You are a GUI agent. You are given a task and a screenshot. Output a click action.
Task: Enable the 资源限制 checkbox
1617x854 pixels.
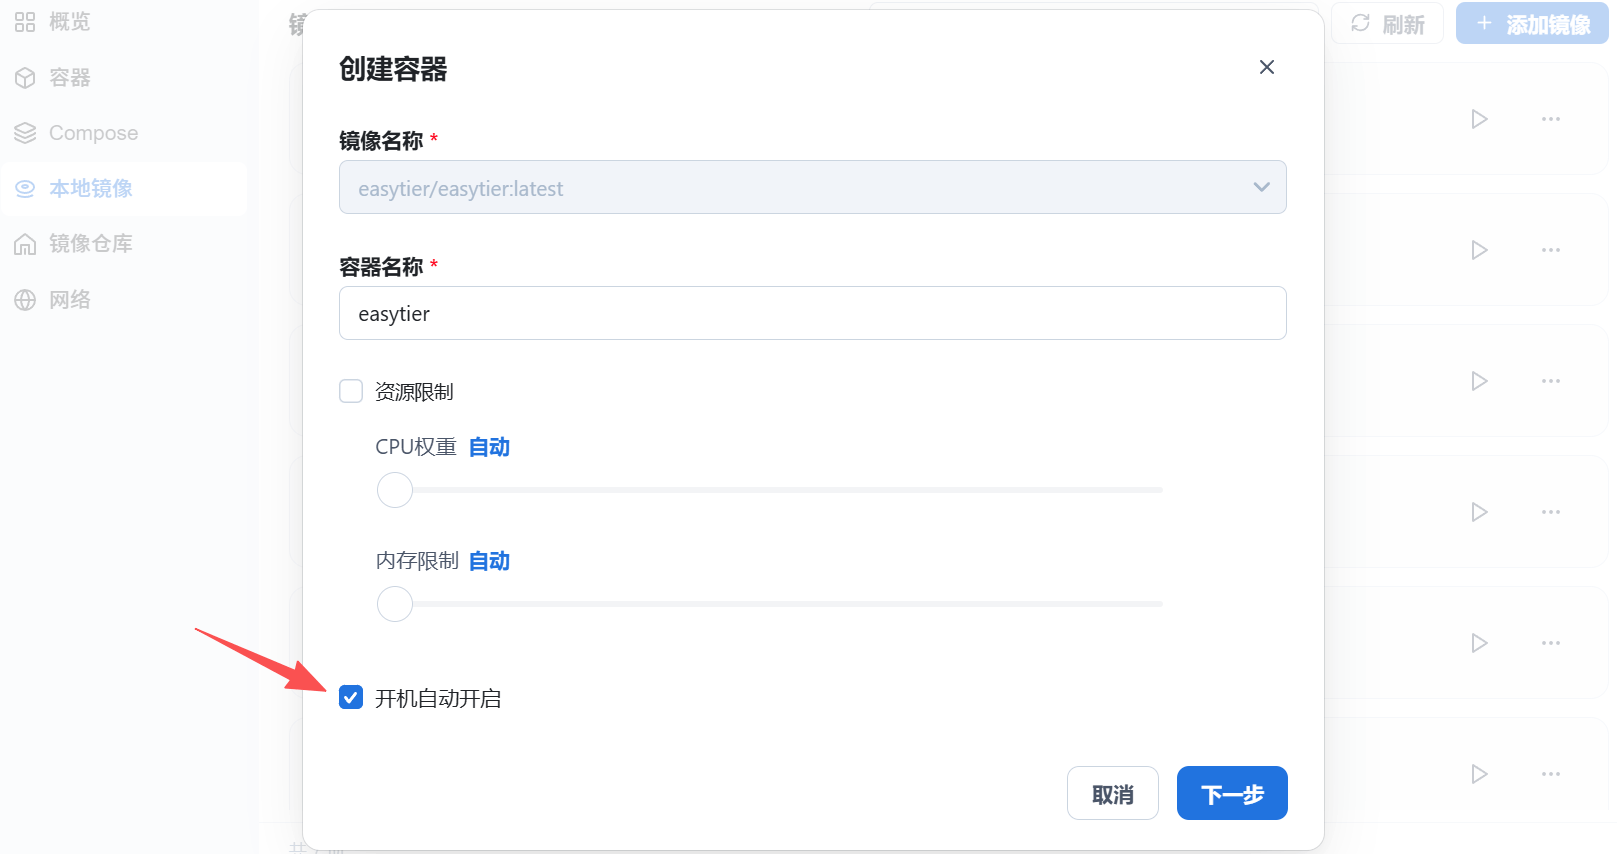click(351, 391)
